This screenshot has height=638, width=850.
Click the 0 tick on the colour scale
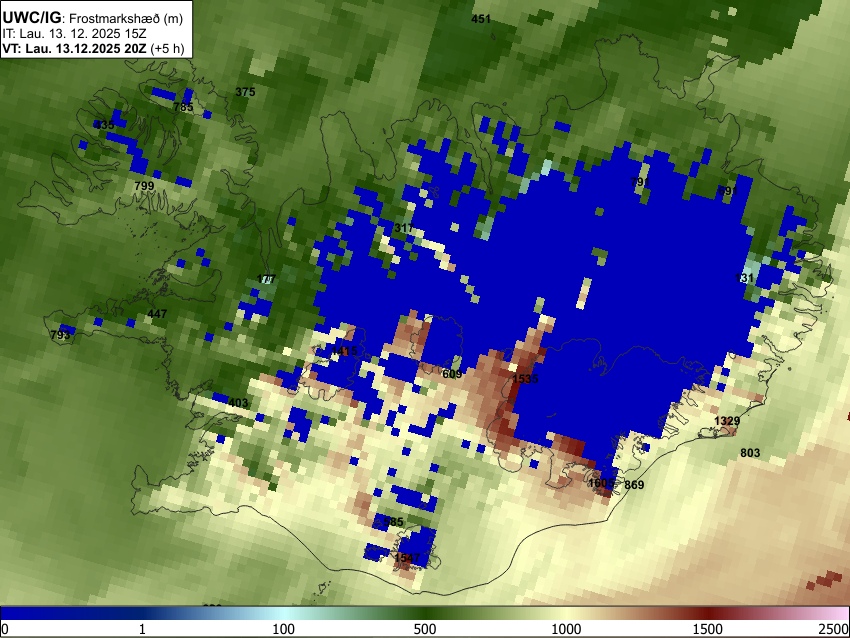(5, 629)
